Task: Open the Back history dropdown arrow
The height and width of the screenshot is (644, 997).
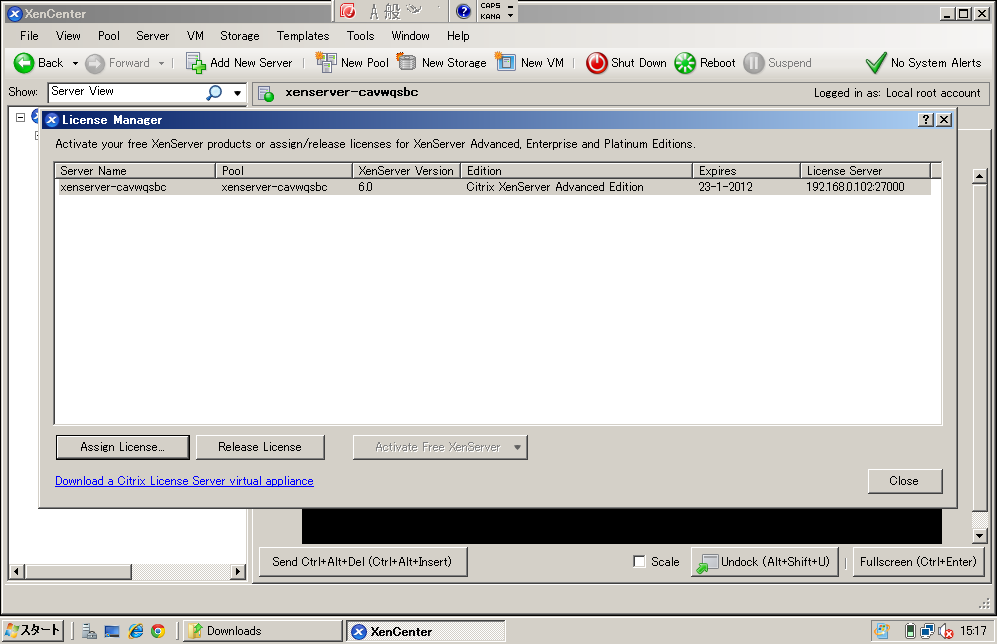Action: (75, 64)
